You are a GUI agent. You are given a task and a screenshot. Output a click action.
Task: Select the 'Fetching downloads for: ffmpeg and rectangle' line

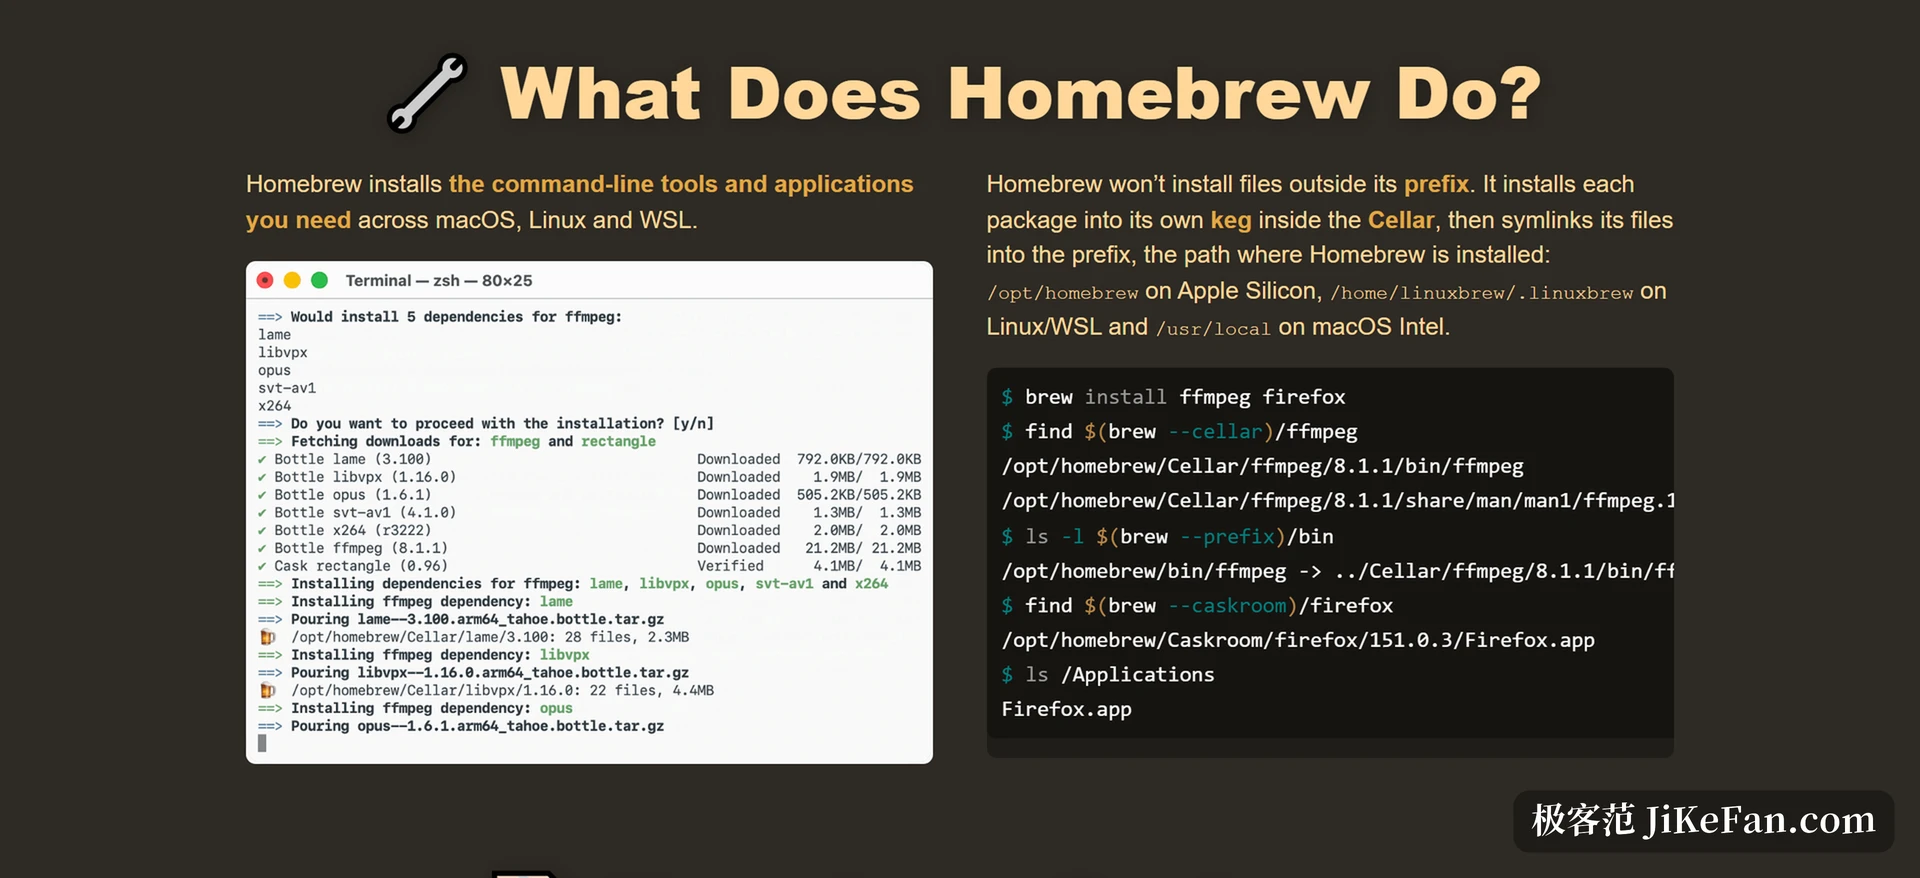click(457, 442)
